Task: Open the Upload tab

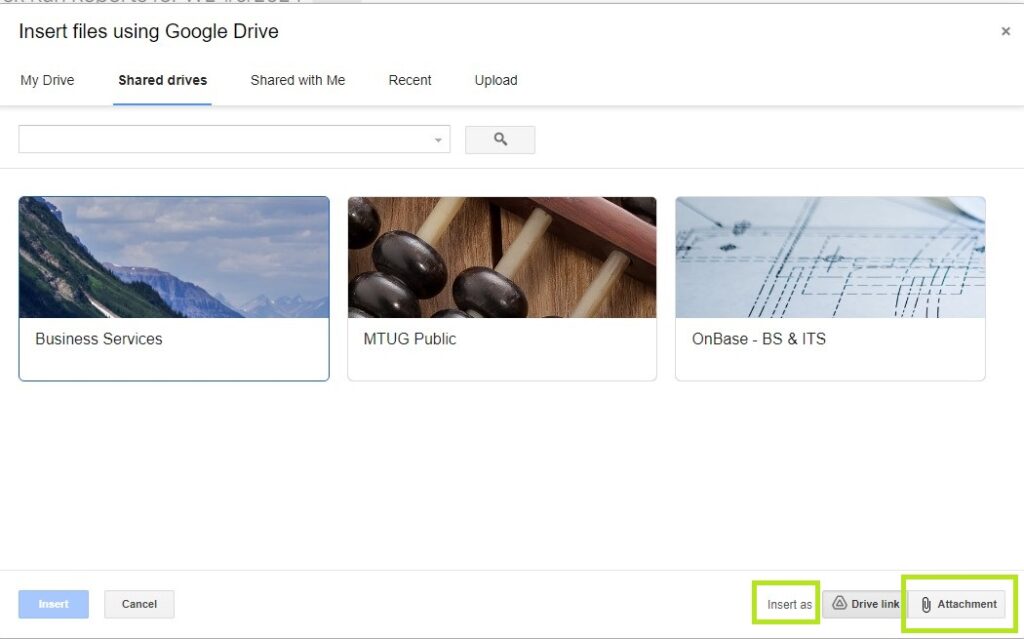Action: click(x=496, y=80)
